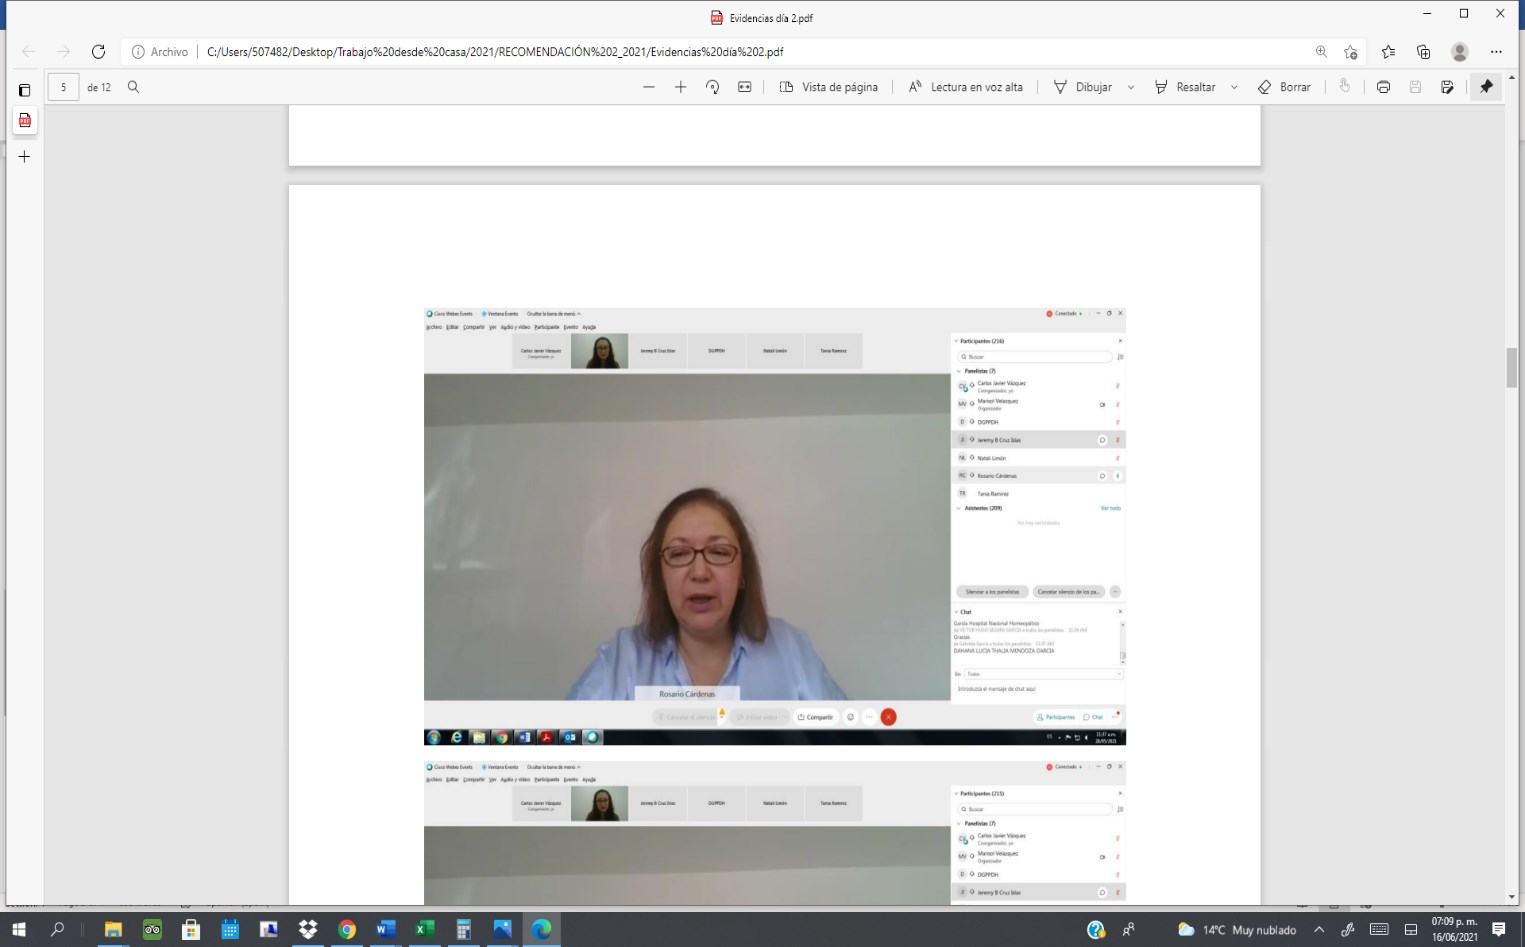Select the Evidencias día 2.pdf tab

tap(24, 120)
